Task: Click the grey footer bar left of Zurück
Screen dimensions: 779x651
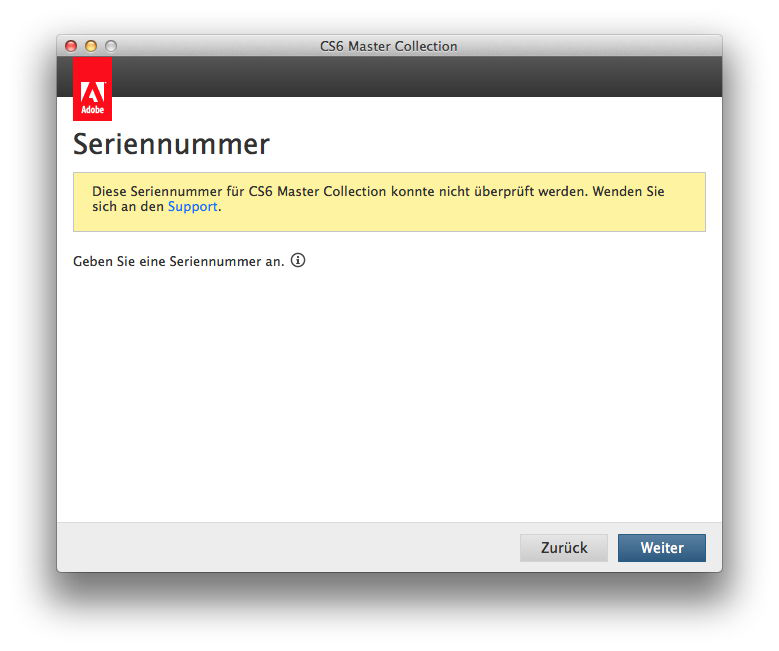Action: pyautogui.click(x=280, y=547)
